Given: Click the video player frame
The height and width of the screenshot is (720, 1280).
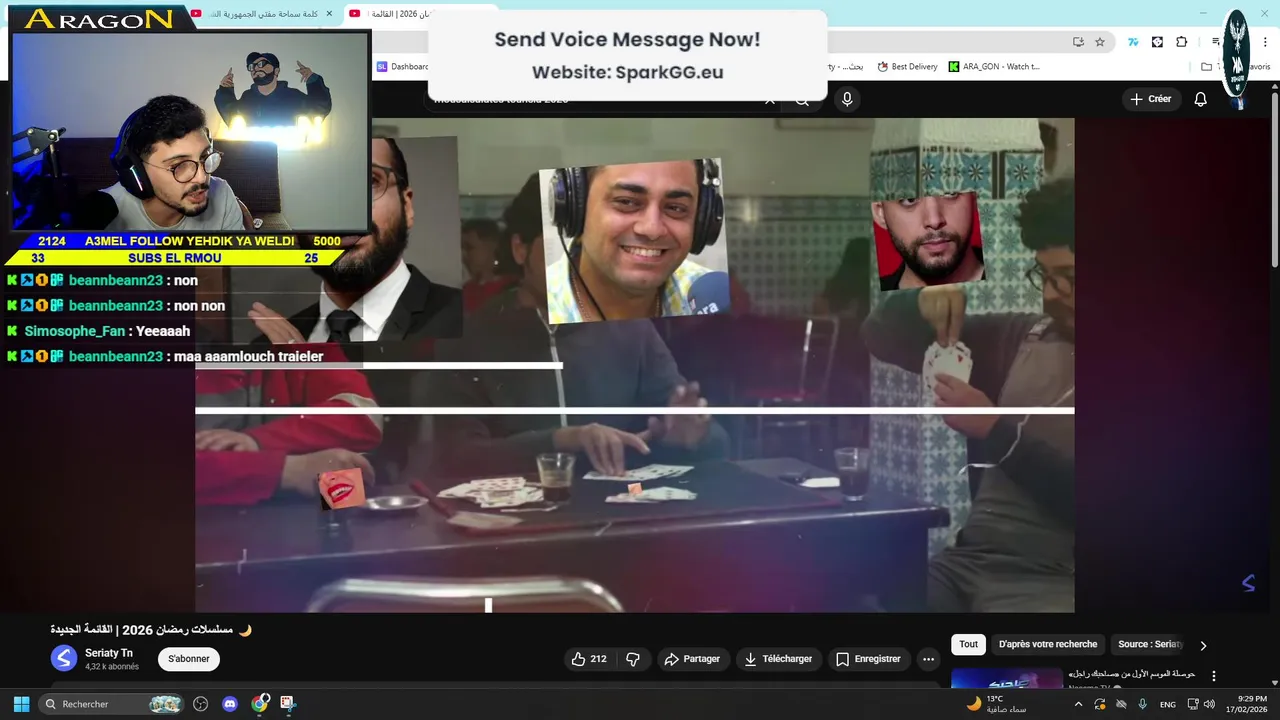Looking at the screenshot, I should [635, 365].
